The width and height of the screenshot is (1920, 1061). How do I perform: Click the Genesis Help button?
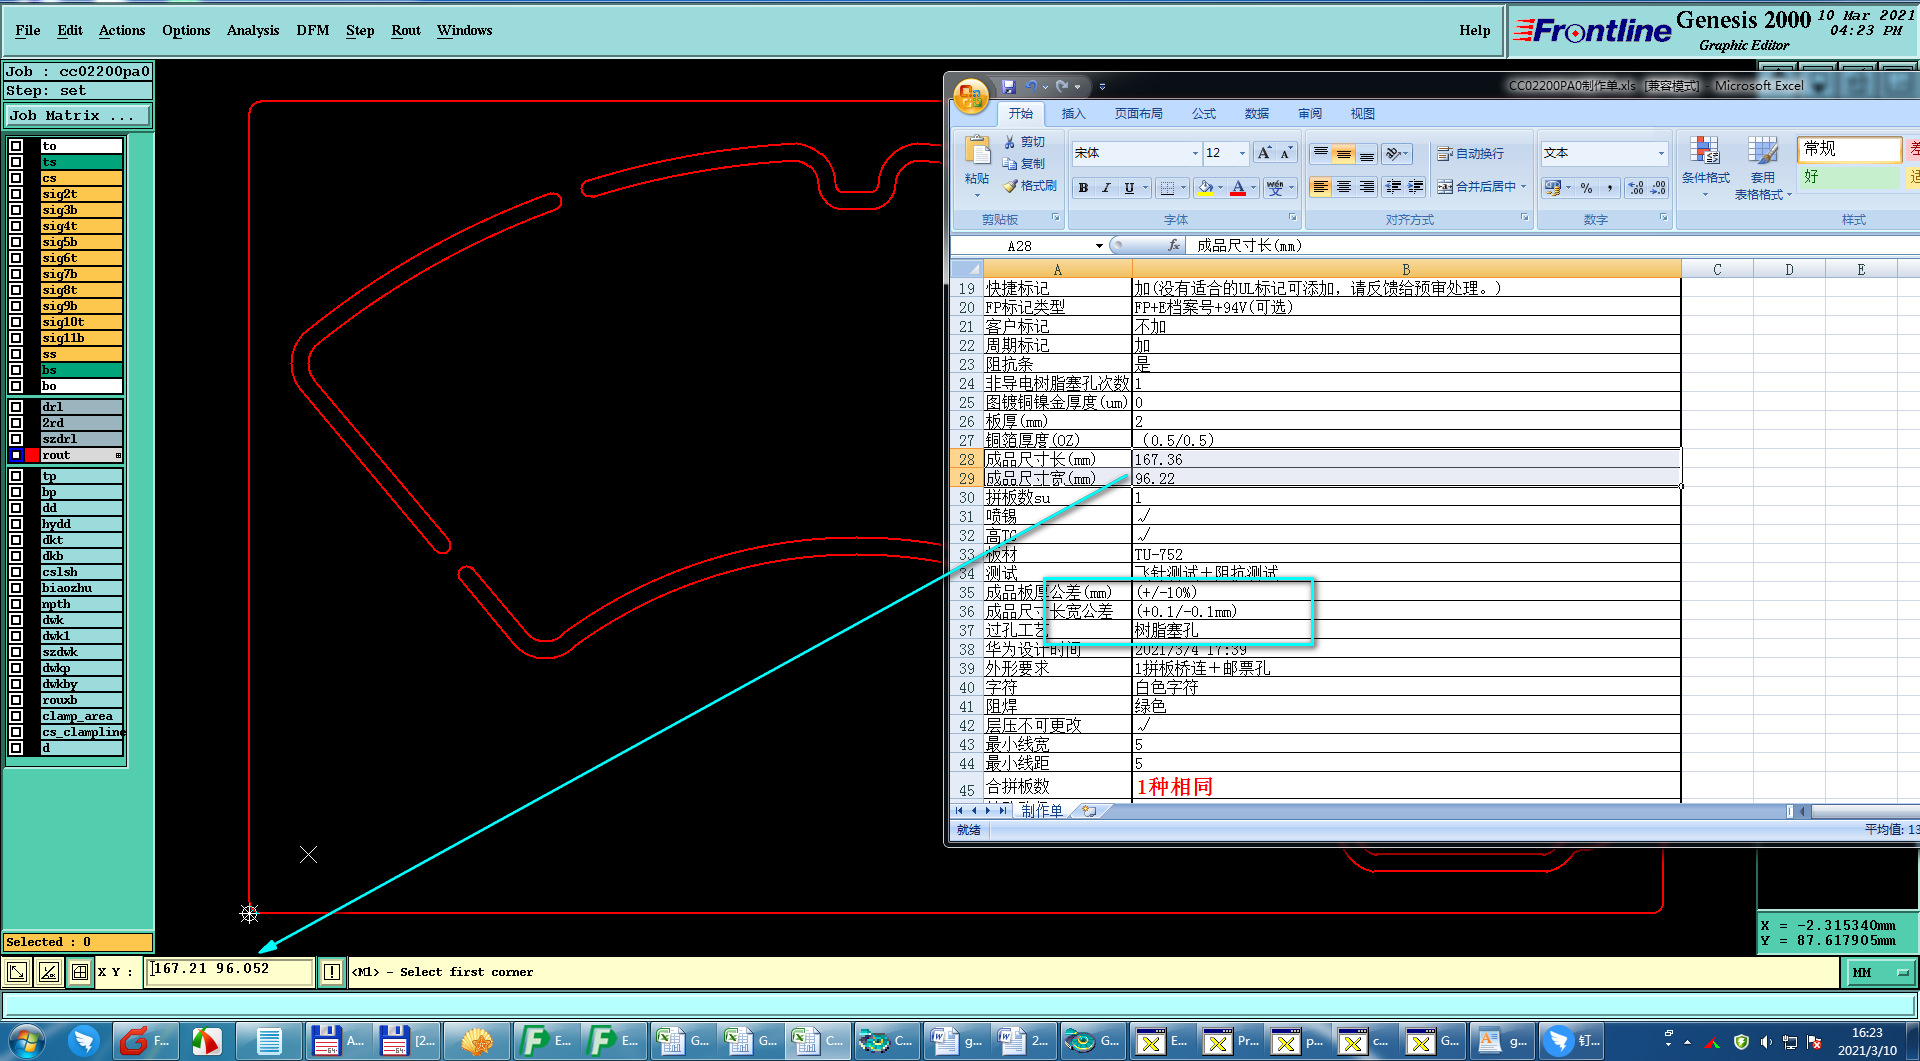[x=1474, y=30]
